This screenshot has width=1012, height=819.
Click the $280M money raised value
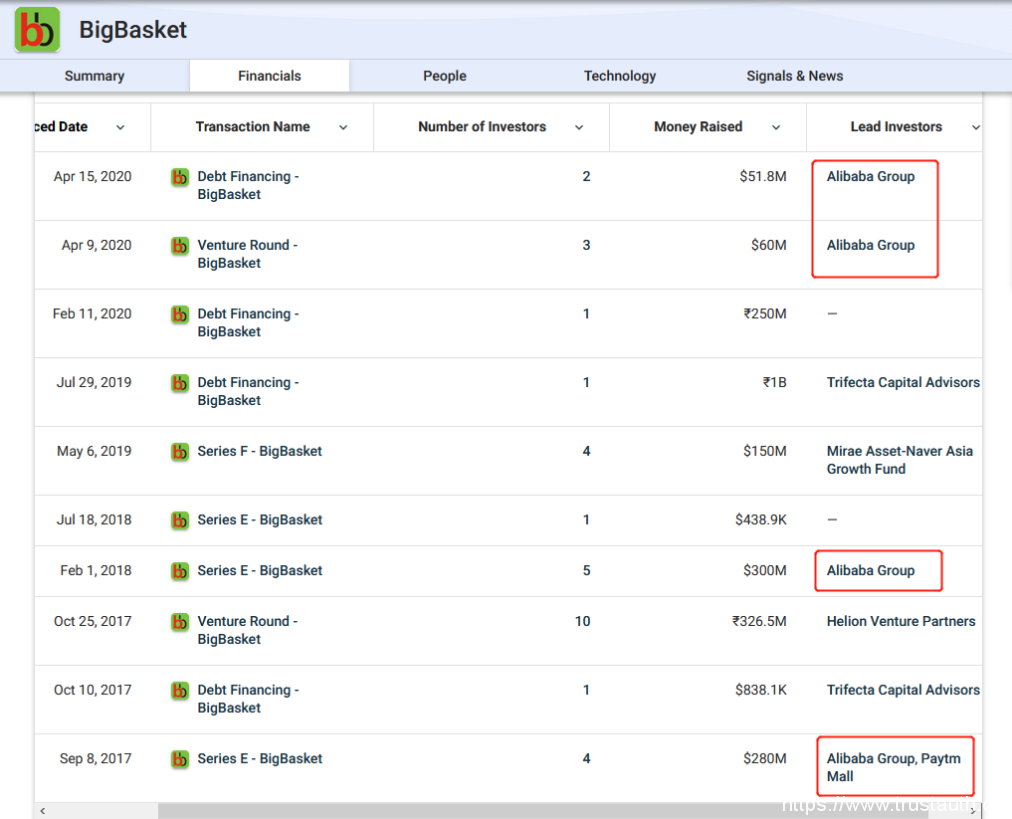[x=764, y=758]
